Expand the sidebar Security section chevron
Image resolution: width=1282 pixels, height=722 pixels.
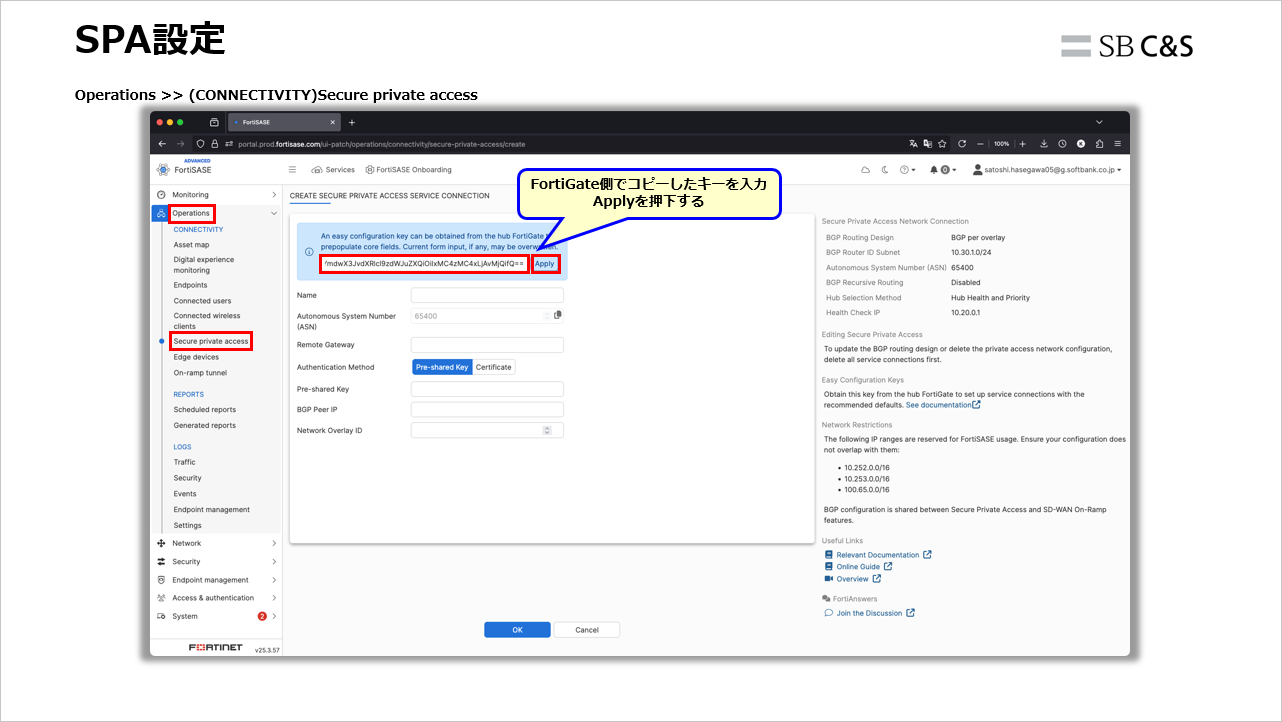point(274,562)
